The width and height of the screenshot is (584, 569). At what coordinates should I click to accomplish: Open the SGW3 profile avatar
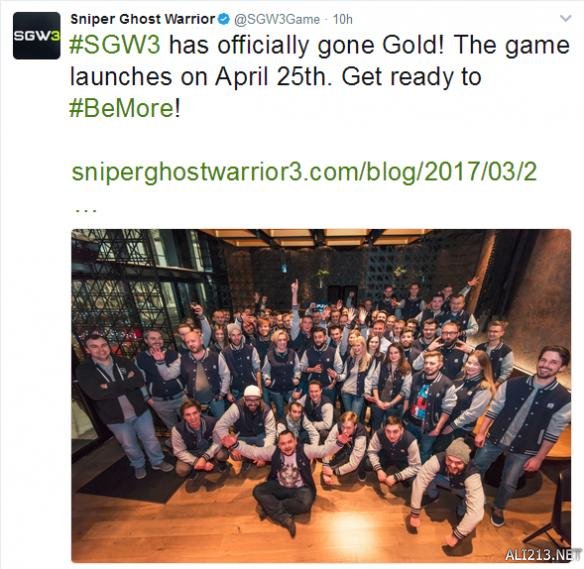pos(36,36)
